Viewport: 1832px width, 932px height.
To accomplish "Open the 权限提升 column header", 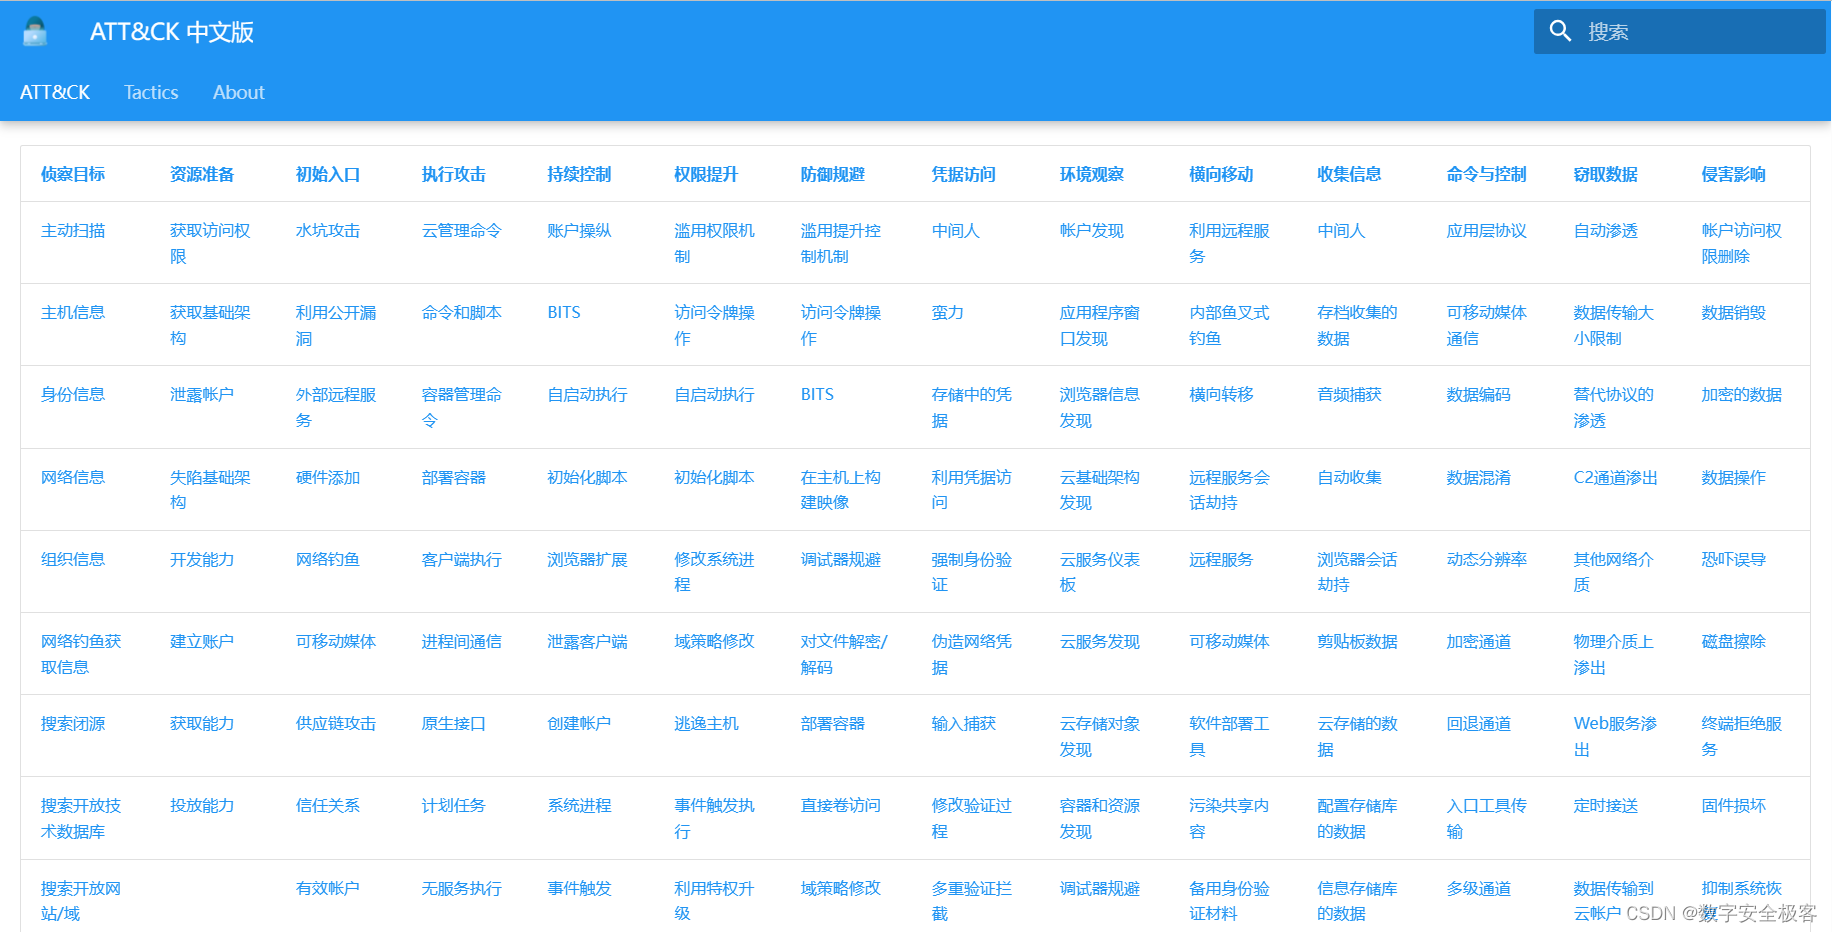I will [708, 174].
